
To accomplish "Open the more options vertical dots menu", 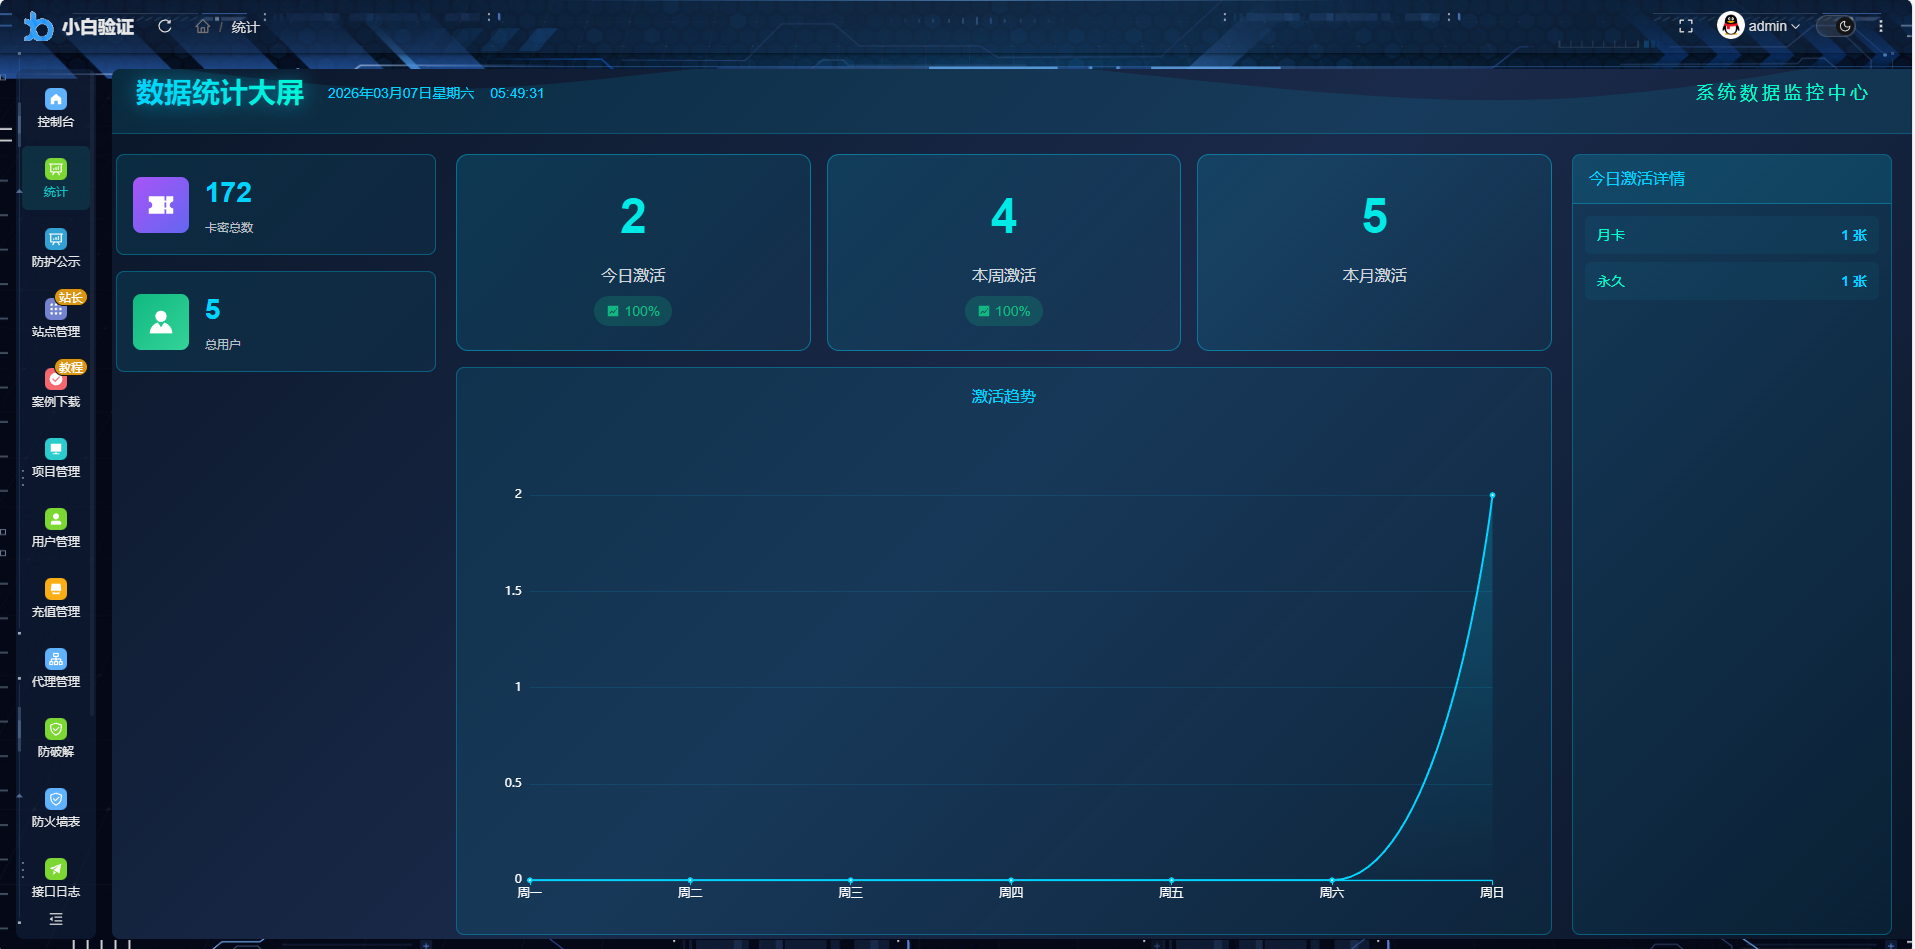I will (x=1881, y=26).
